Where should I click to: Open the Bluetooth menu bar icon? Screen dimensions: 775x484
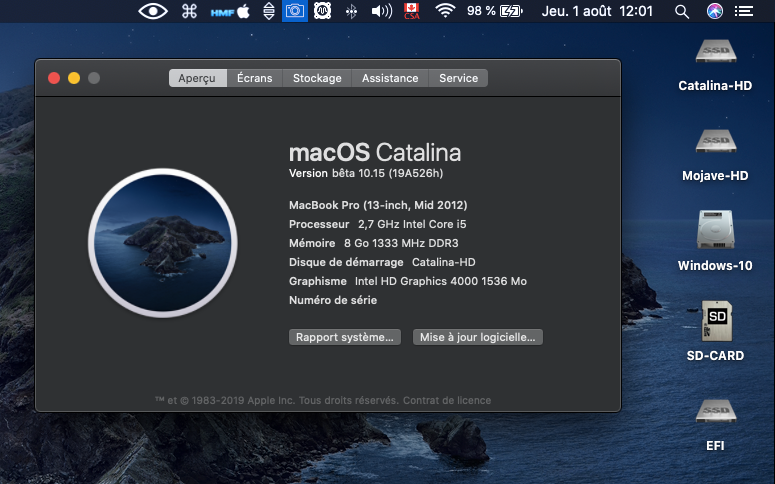click(x=351, y=11)
